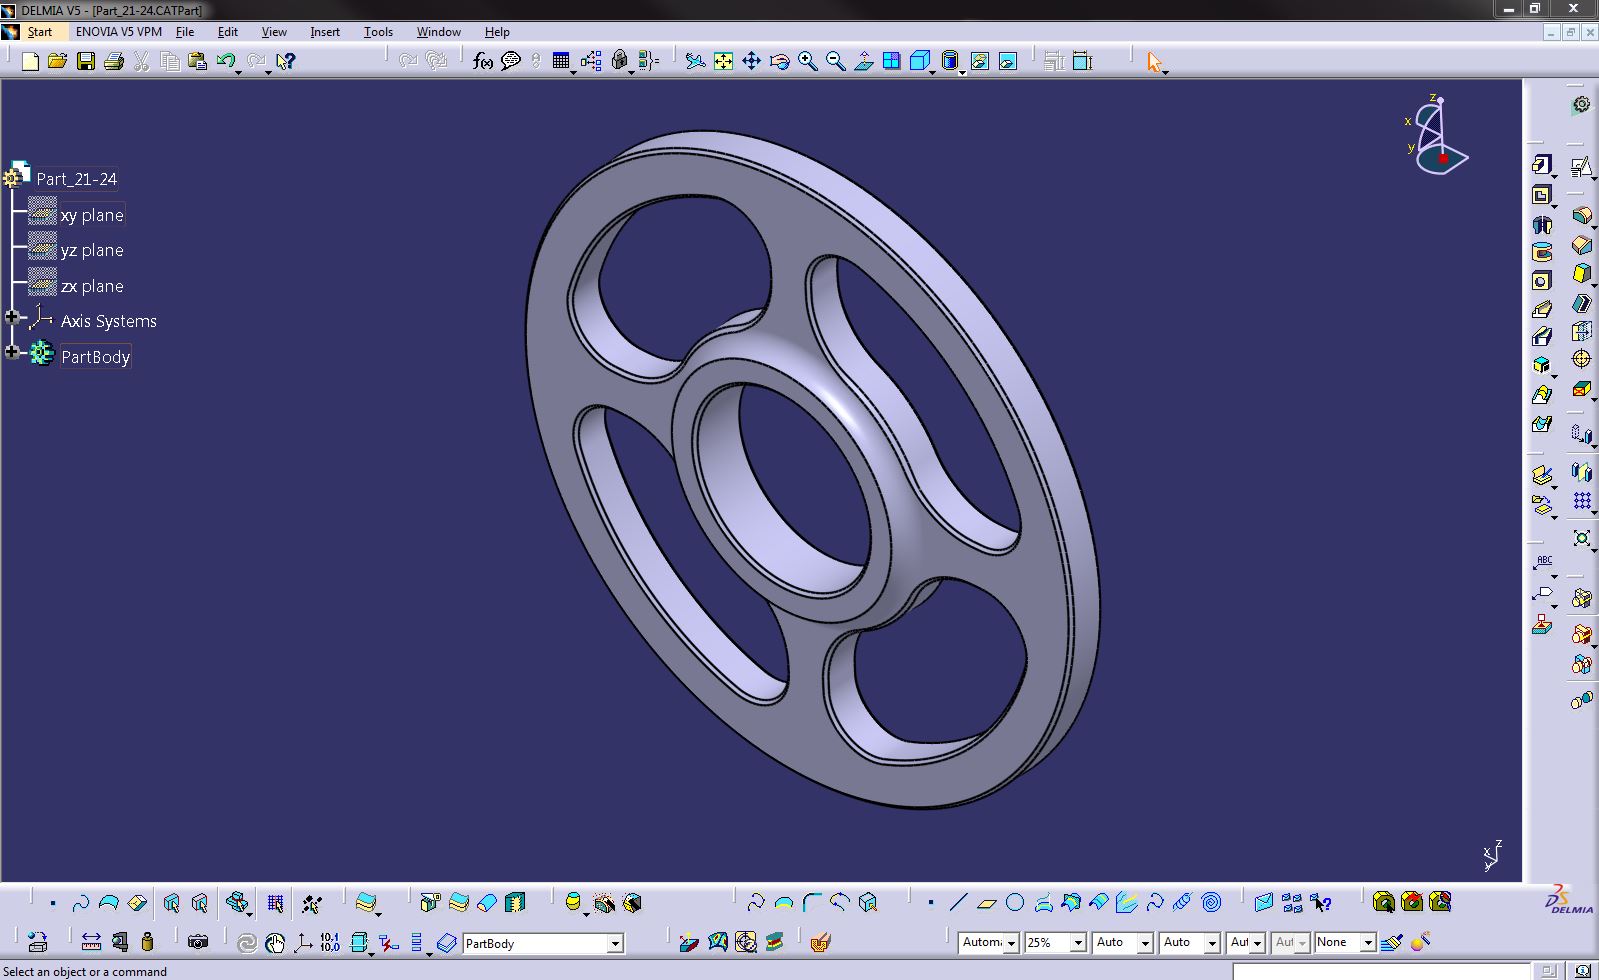This screenshot has height=980, width=1599.
Task: Click the Apply Material painter icon
Action: pyautogui.click(x=1392, y=942)
